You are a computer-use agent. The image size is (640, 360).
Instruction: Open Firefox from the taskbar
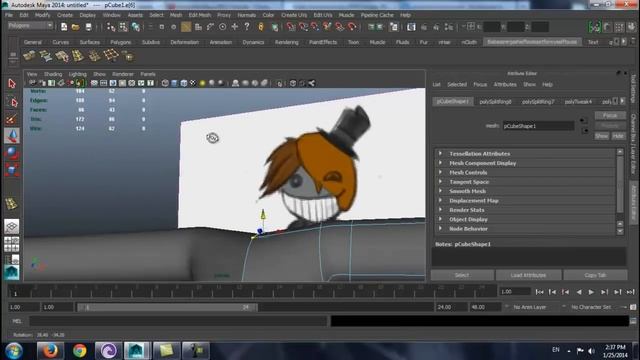pos(51,351)
